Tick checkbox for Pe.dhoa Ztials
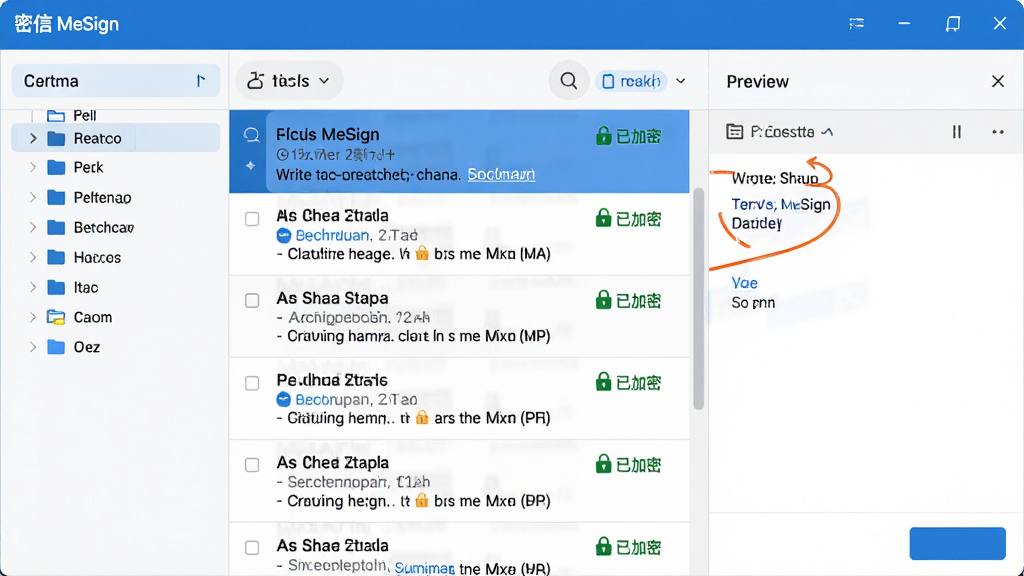This screenshot has width=1024, height=576. tap(252, 383)
